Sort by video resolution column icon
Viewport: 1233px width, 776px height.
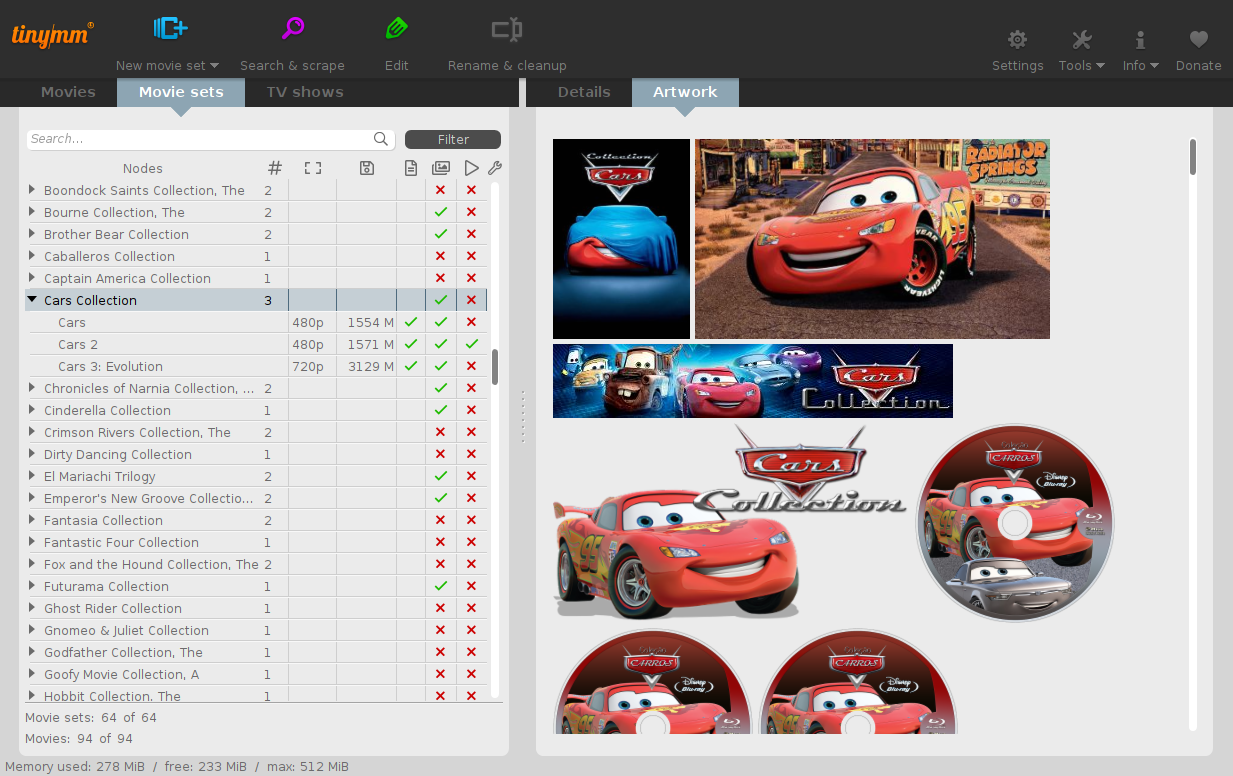313,168
